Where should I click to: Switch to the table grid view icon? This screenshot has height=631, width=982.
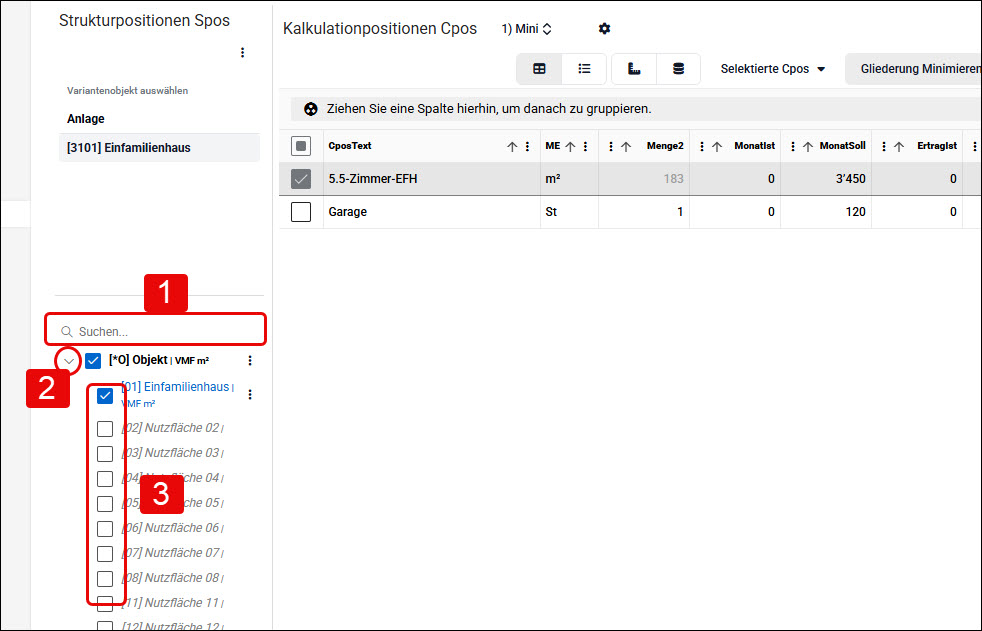coord(539,69)
